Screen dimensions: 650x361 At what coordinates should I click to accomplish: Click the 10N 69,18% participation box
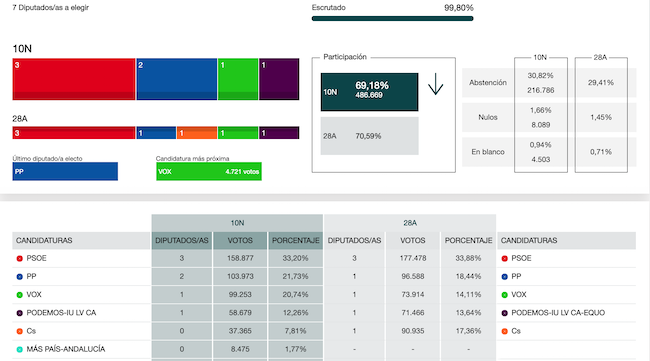coord(369,92)
